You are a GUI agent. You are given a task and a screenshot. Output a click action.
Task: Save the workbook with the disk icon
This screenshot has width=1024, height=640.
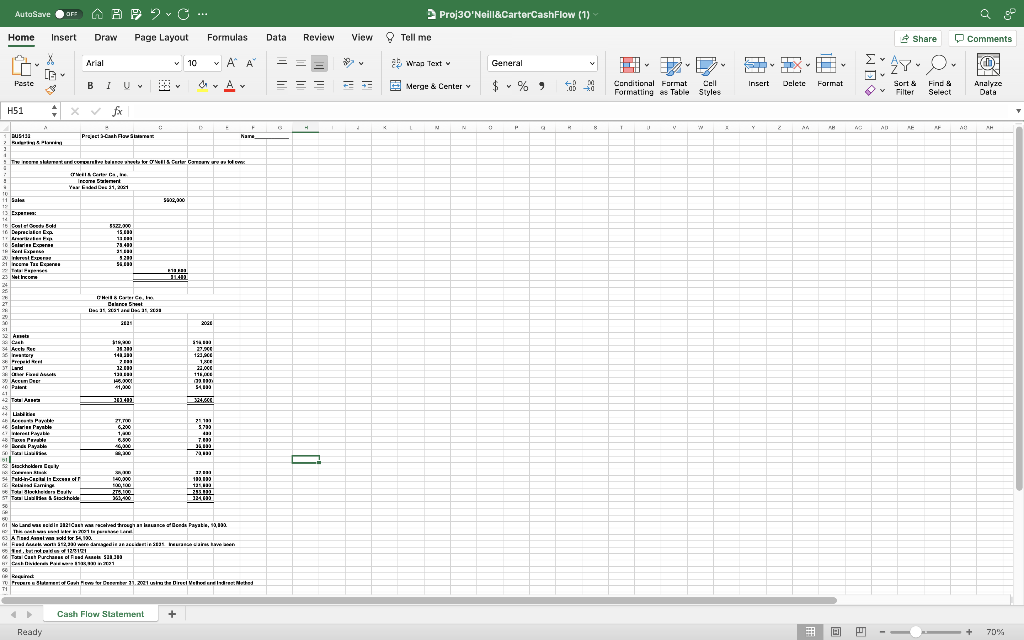117,14
